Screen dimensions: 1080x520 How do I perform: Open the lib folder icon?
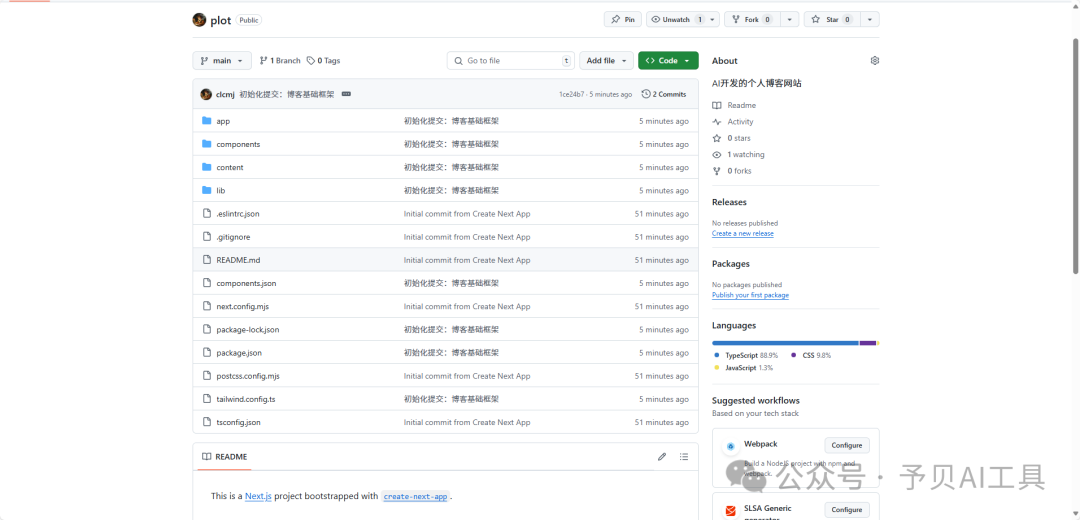tap(207, 190)
